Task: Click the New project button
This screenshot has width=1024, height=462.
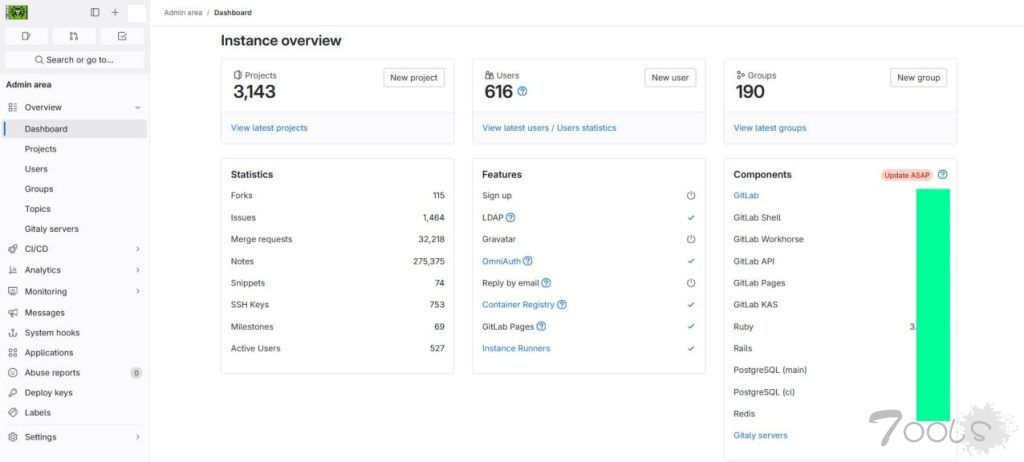Action: [414, 77]
